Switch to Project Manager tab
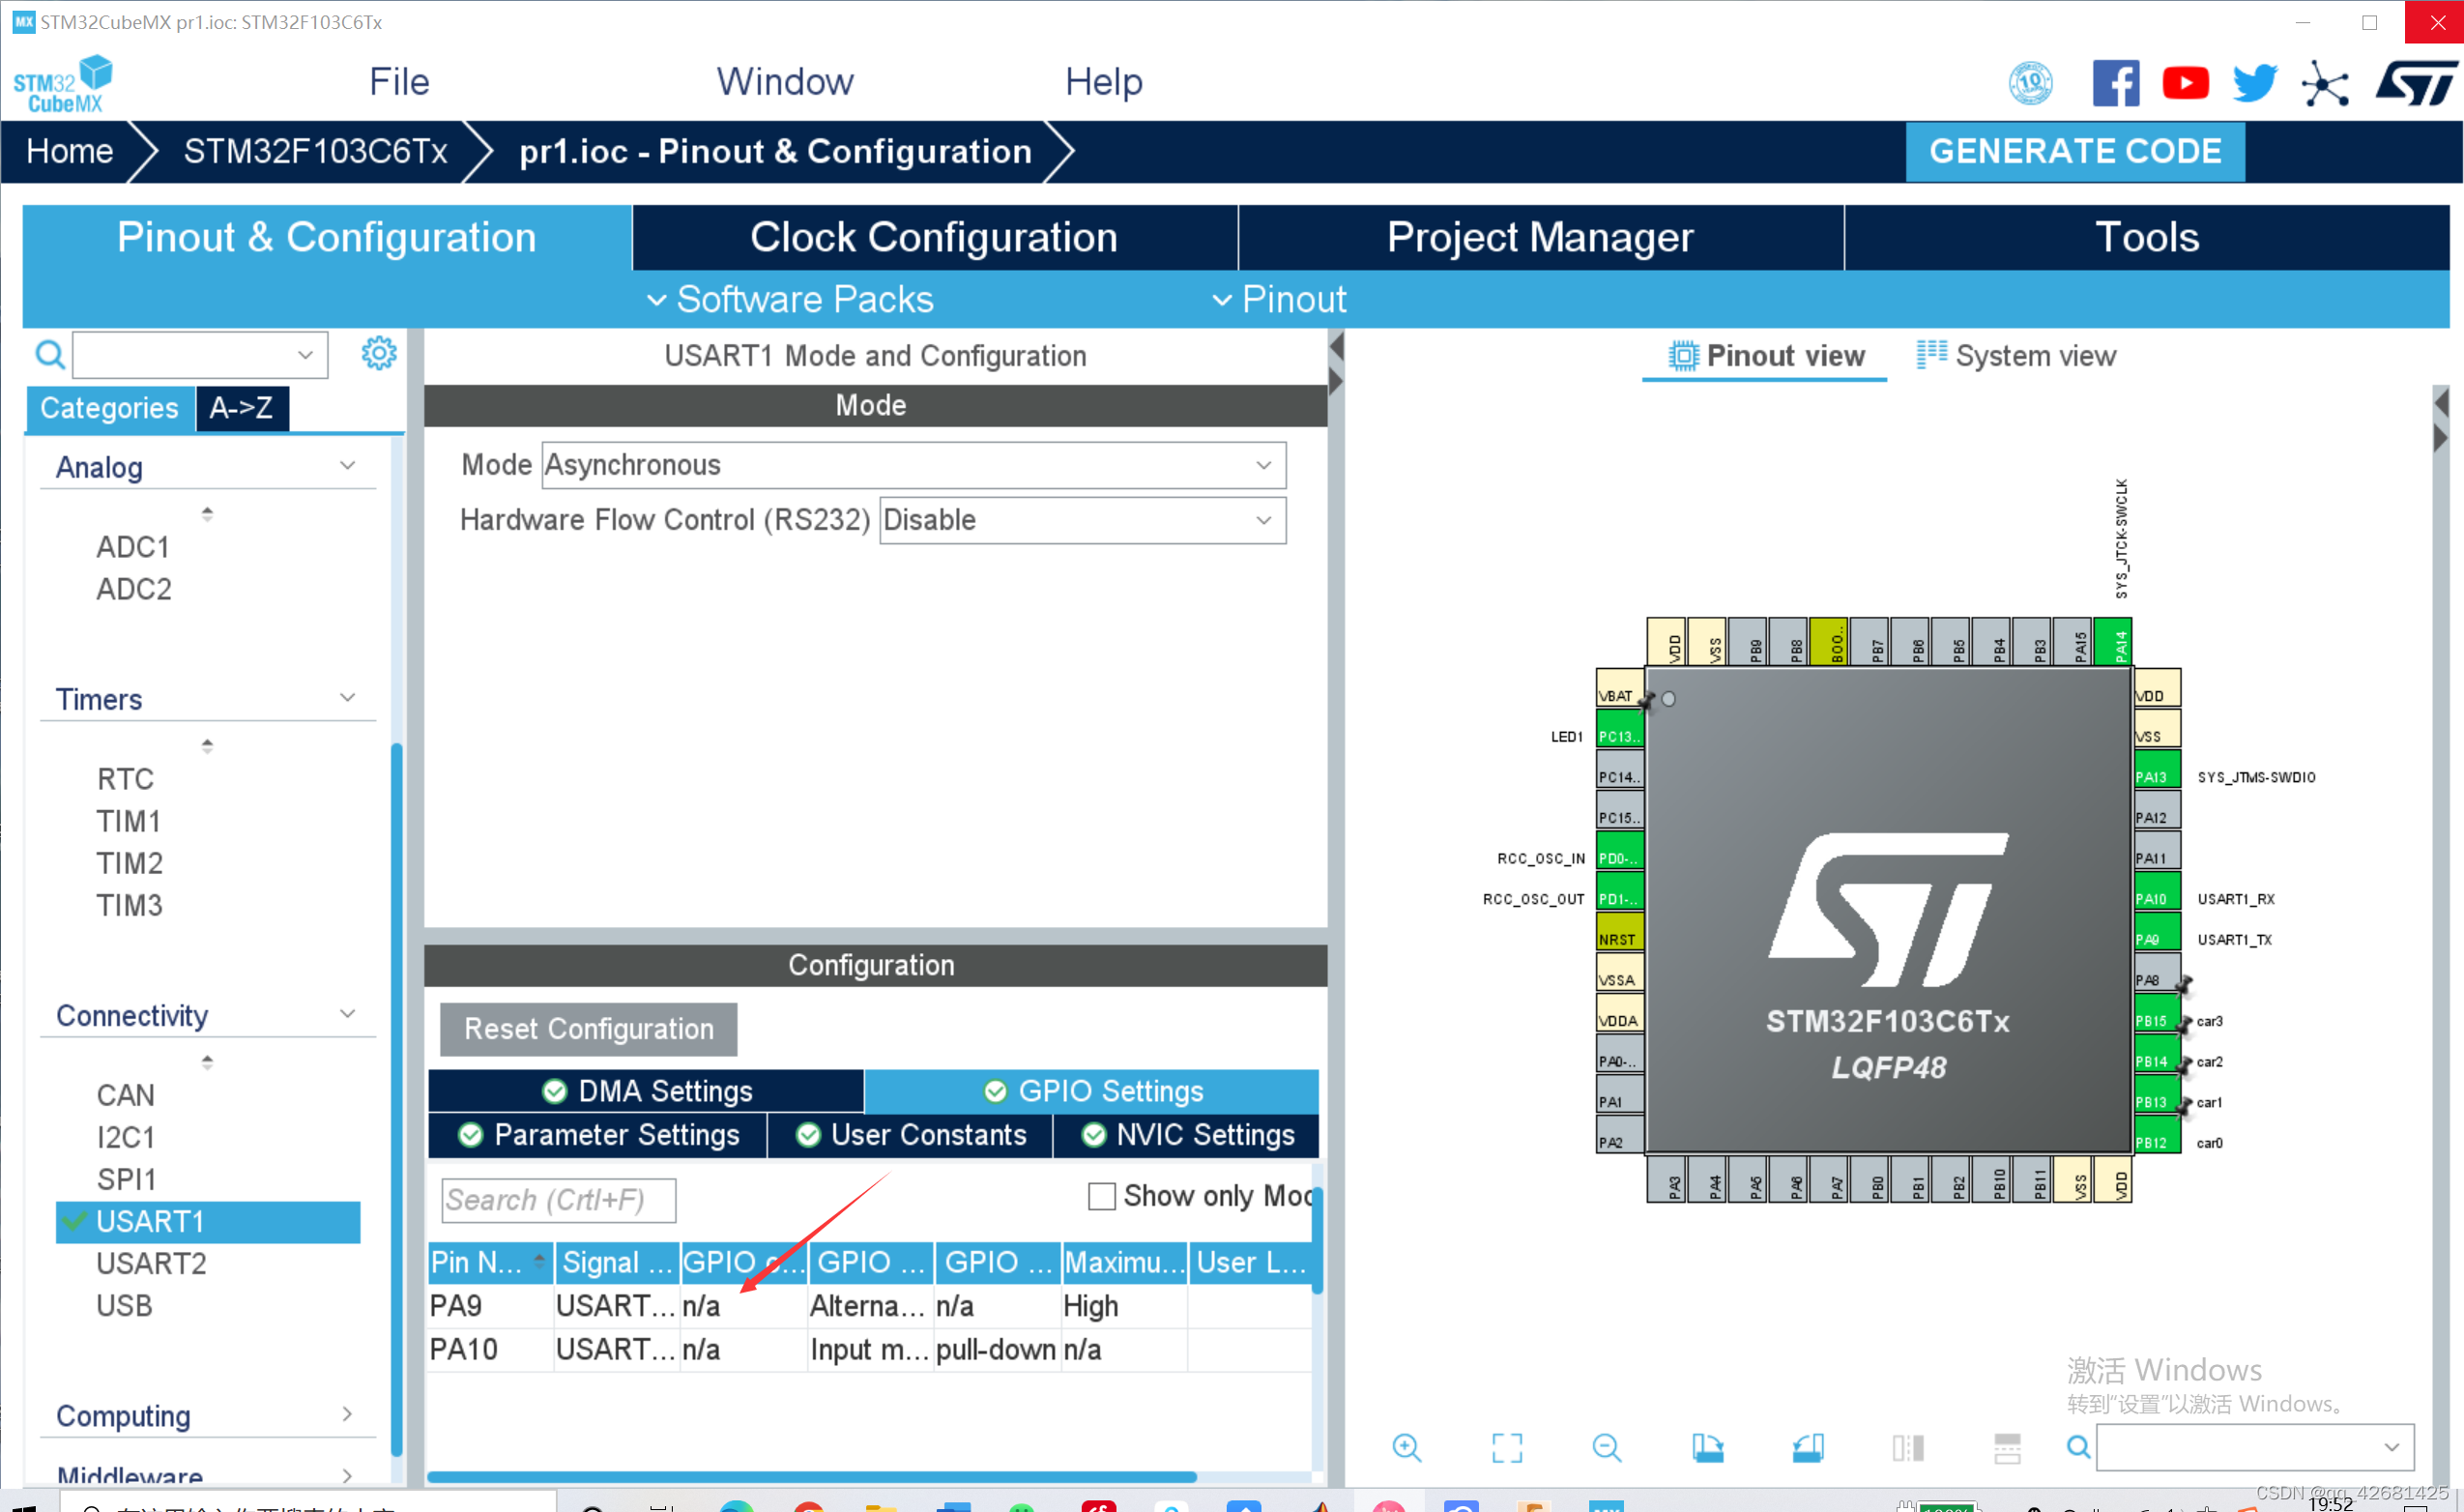The height and width of the screenshot is (1512, 2464). [1540, 237]
